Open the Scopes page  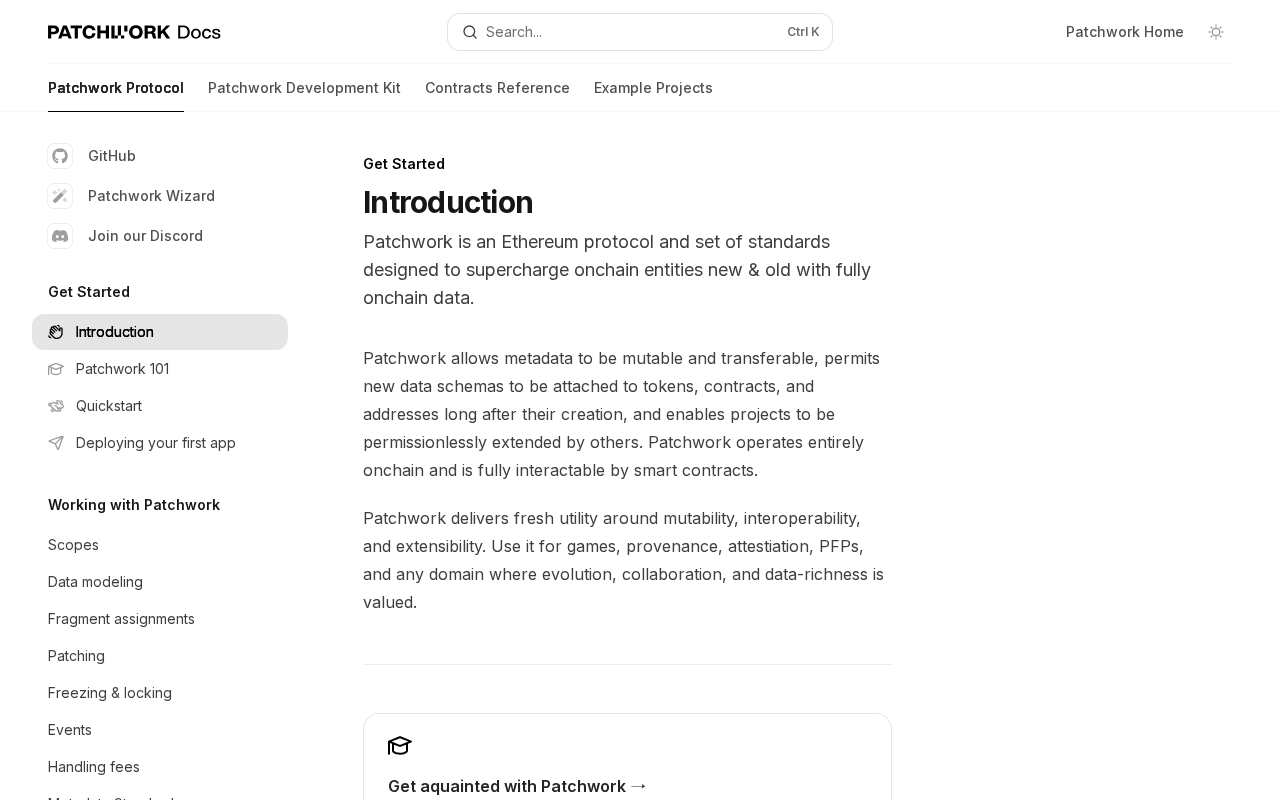pyautogui.click(x=73, y=545)
